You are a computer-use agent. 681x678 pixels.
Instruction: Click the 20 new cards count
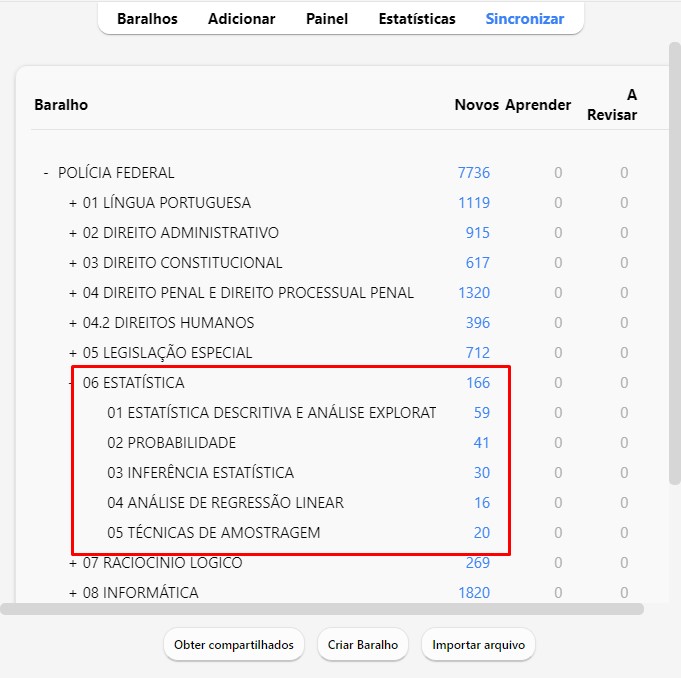(x=482, y=532)
